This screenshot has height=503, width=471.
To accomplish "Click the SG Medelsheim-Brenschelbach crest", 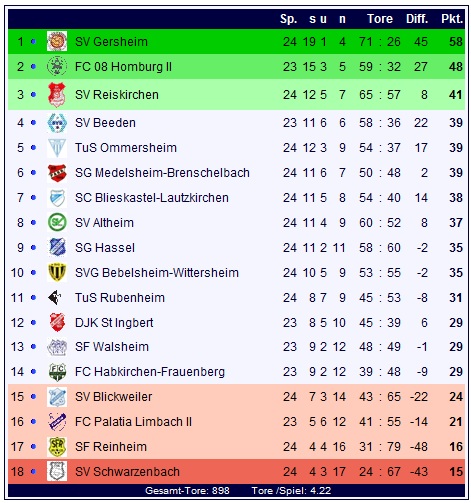I will [x=57, y=173].
